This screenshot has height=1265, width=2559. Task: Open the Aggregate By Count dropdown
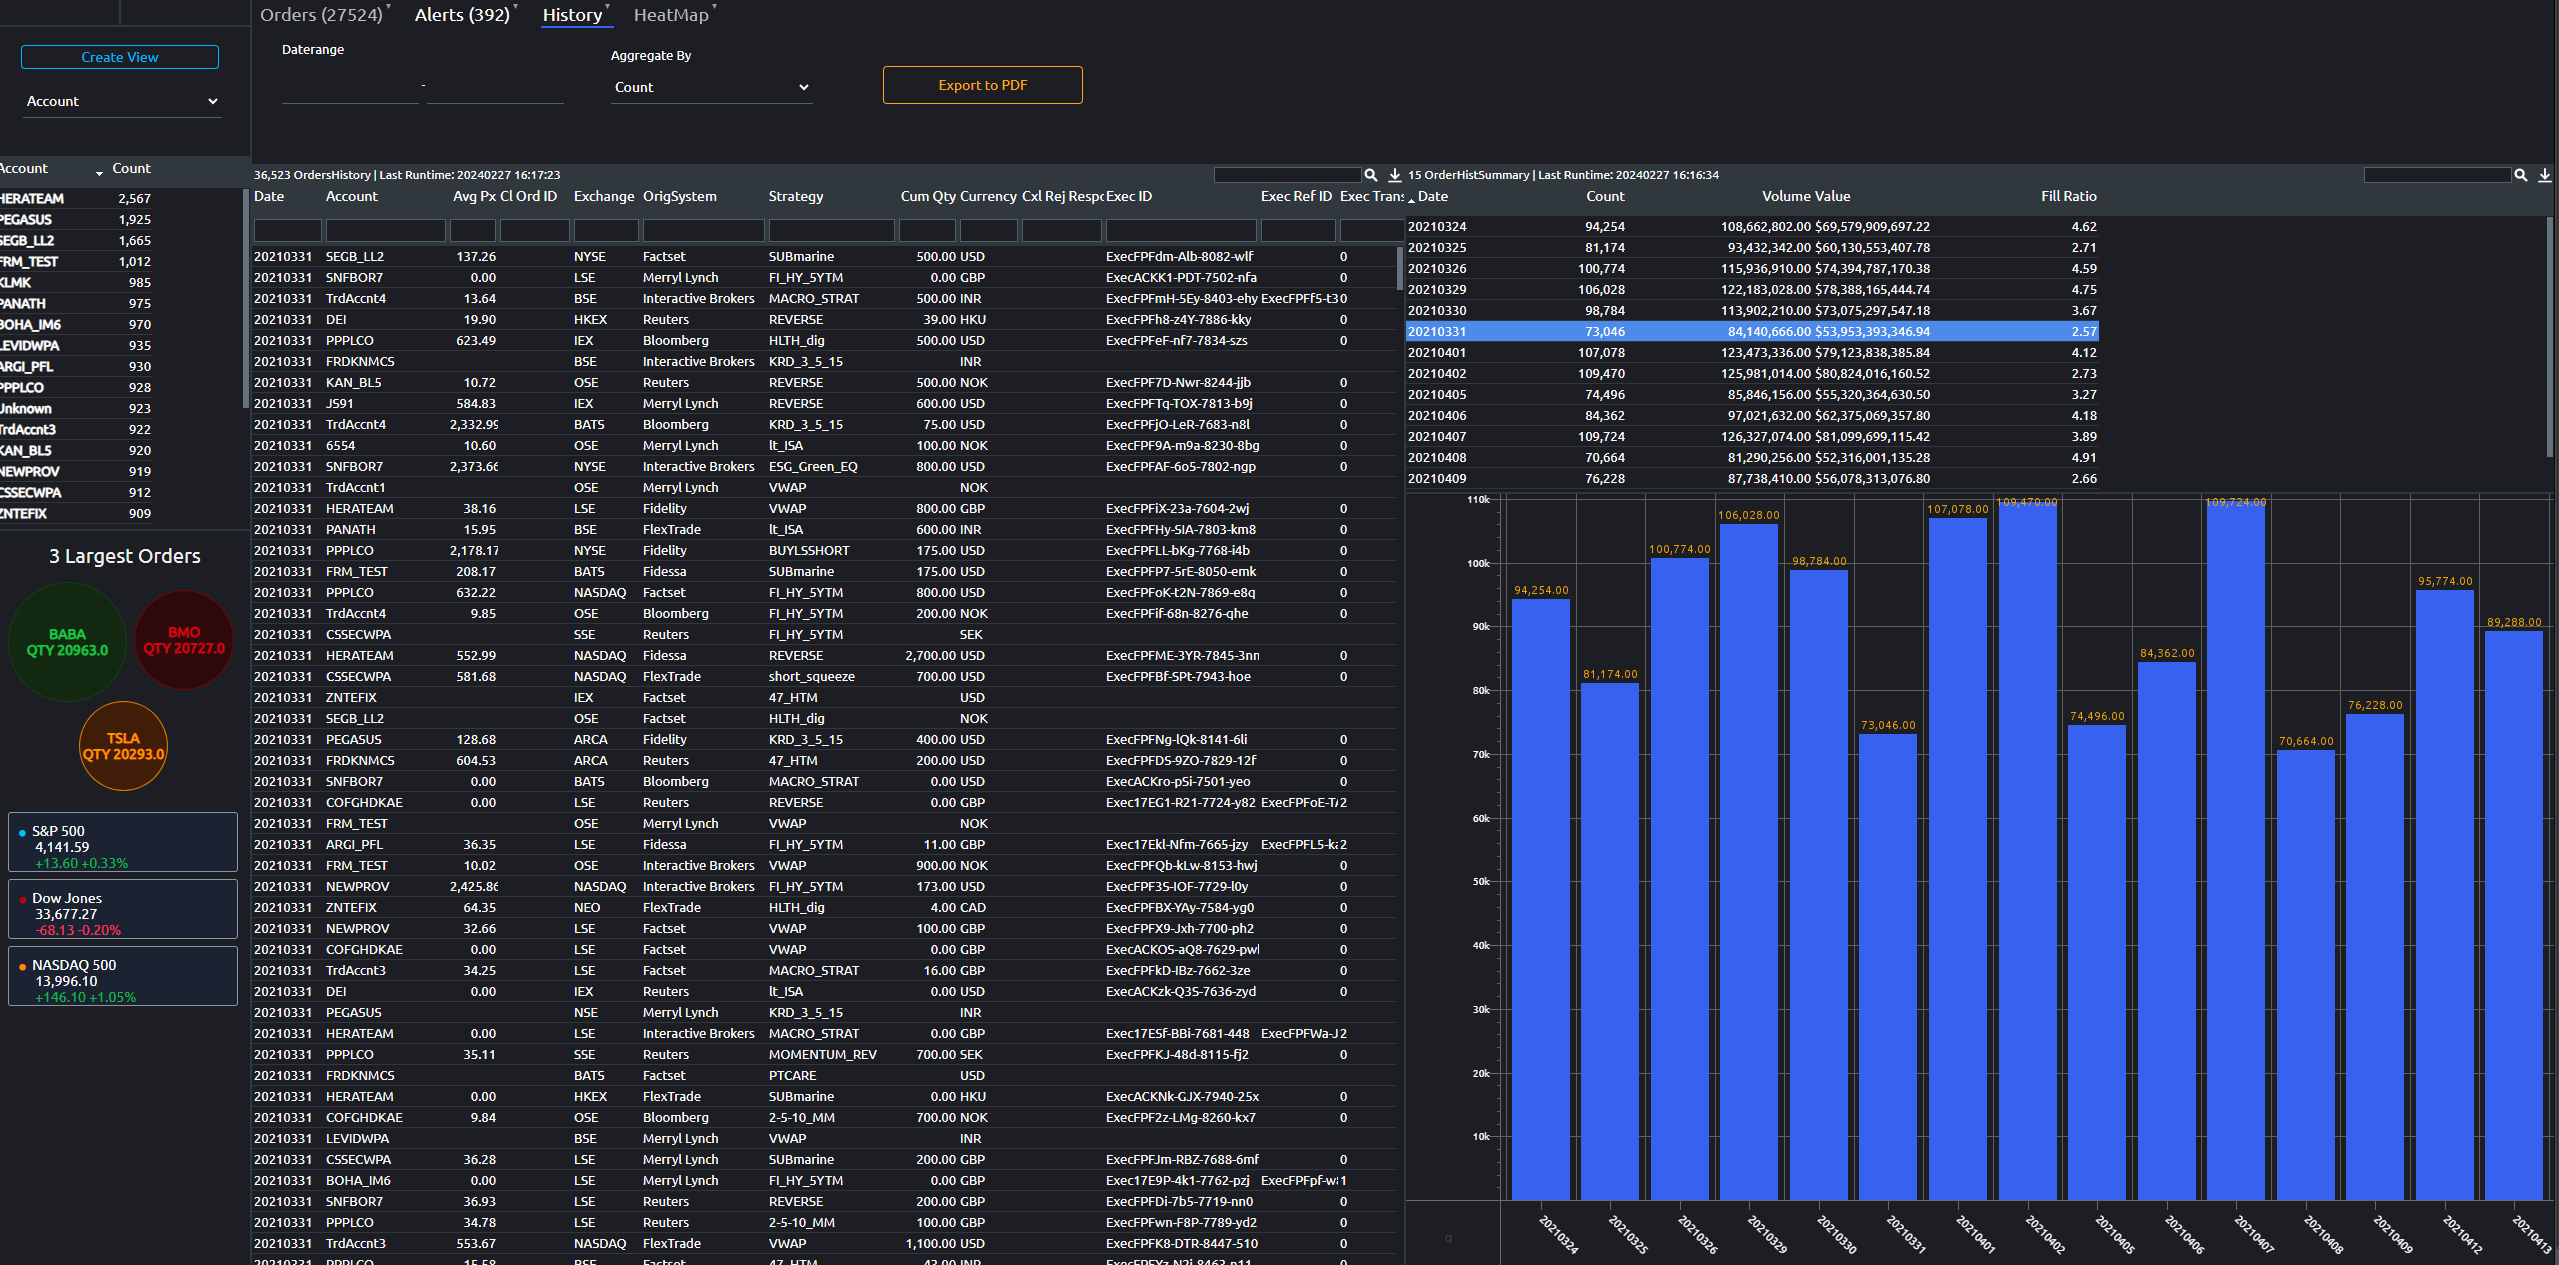711,87
